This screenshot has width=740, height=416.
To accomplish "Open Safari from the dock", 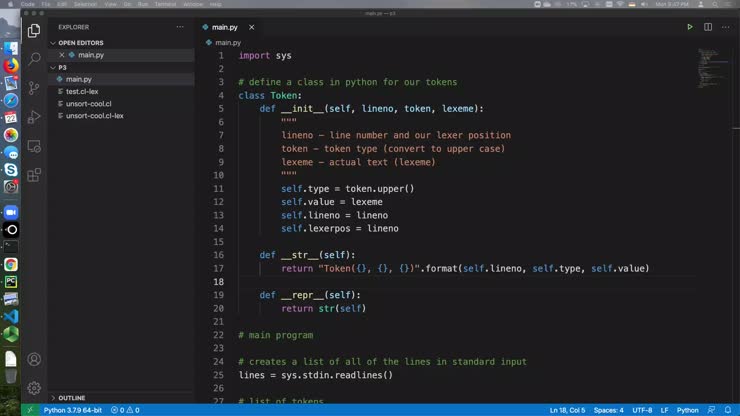I will pyautogui.click(x=11, y=100).
